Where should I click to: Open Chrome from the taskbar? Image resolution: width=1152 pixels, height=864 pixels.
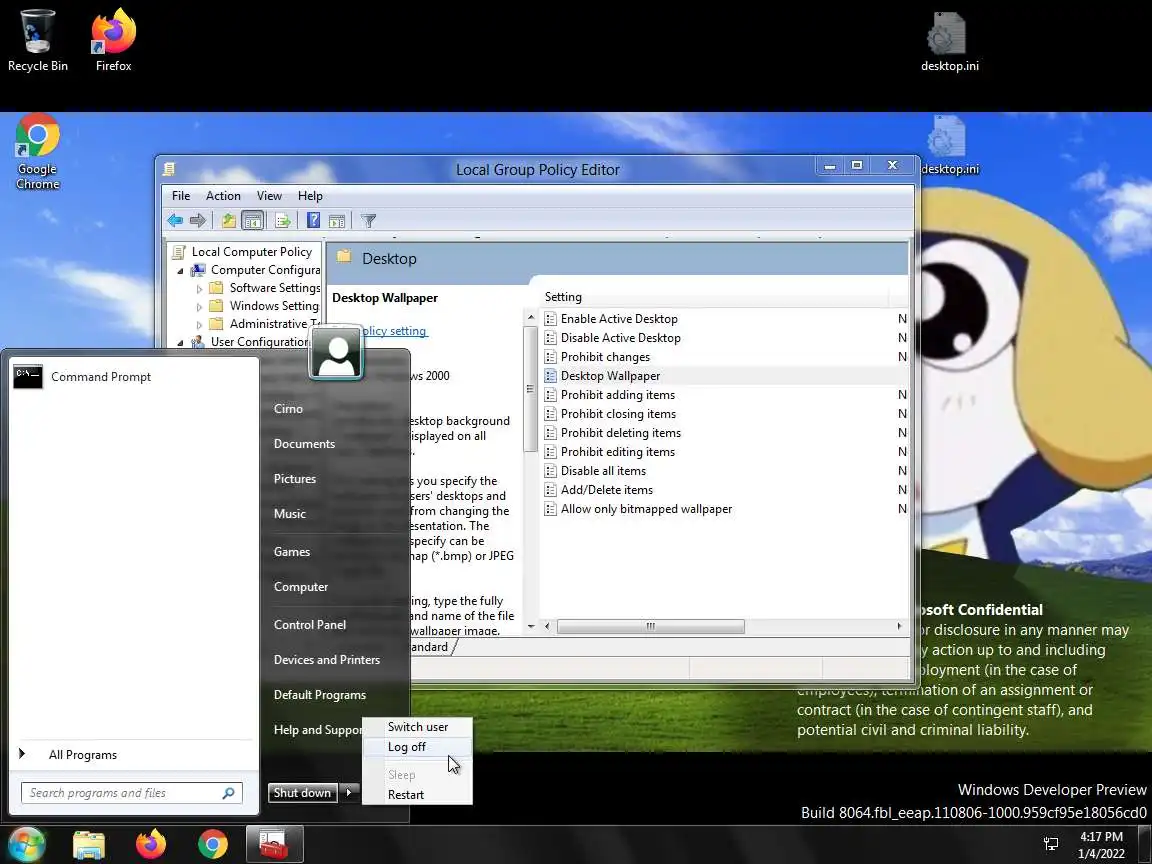(212, 844)
